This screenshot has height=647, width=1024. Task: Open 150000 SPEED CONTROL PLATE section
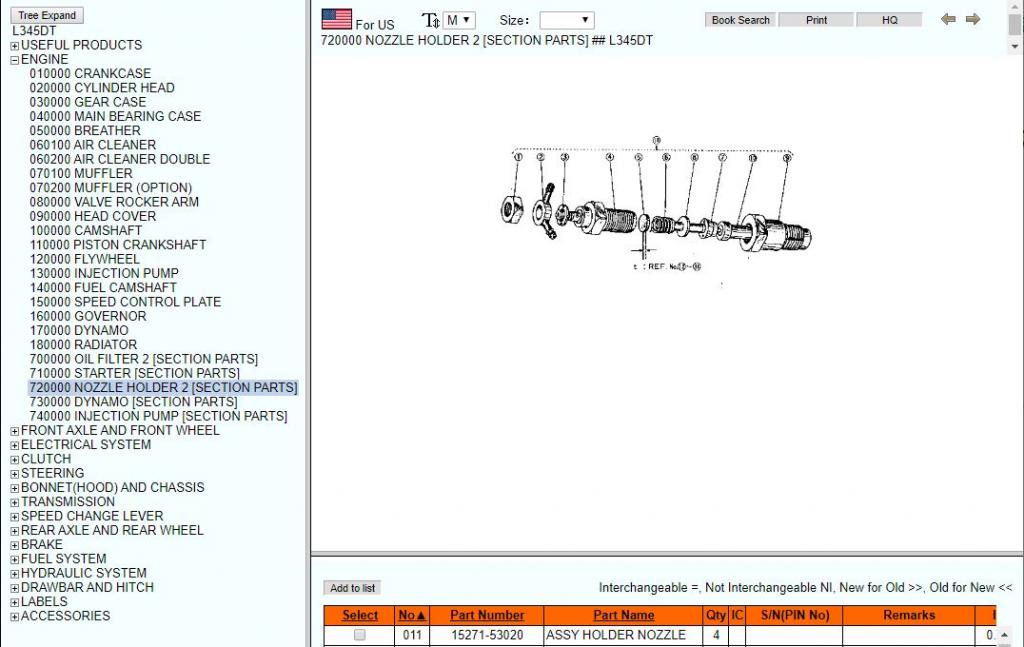point(125,302)
